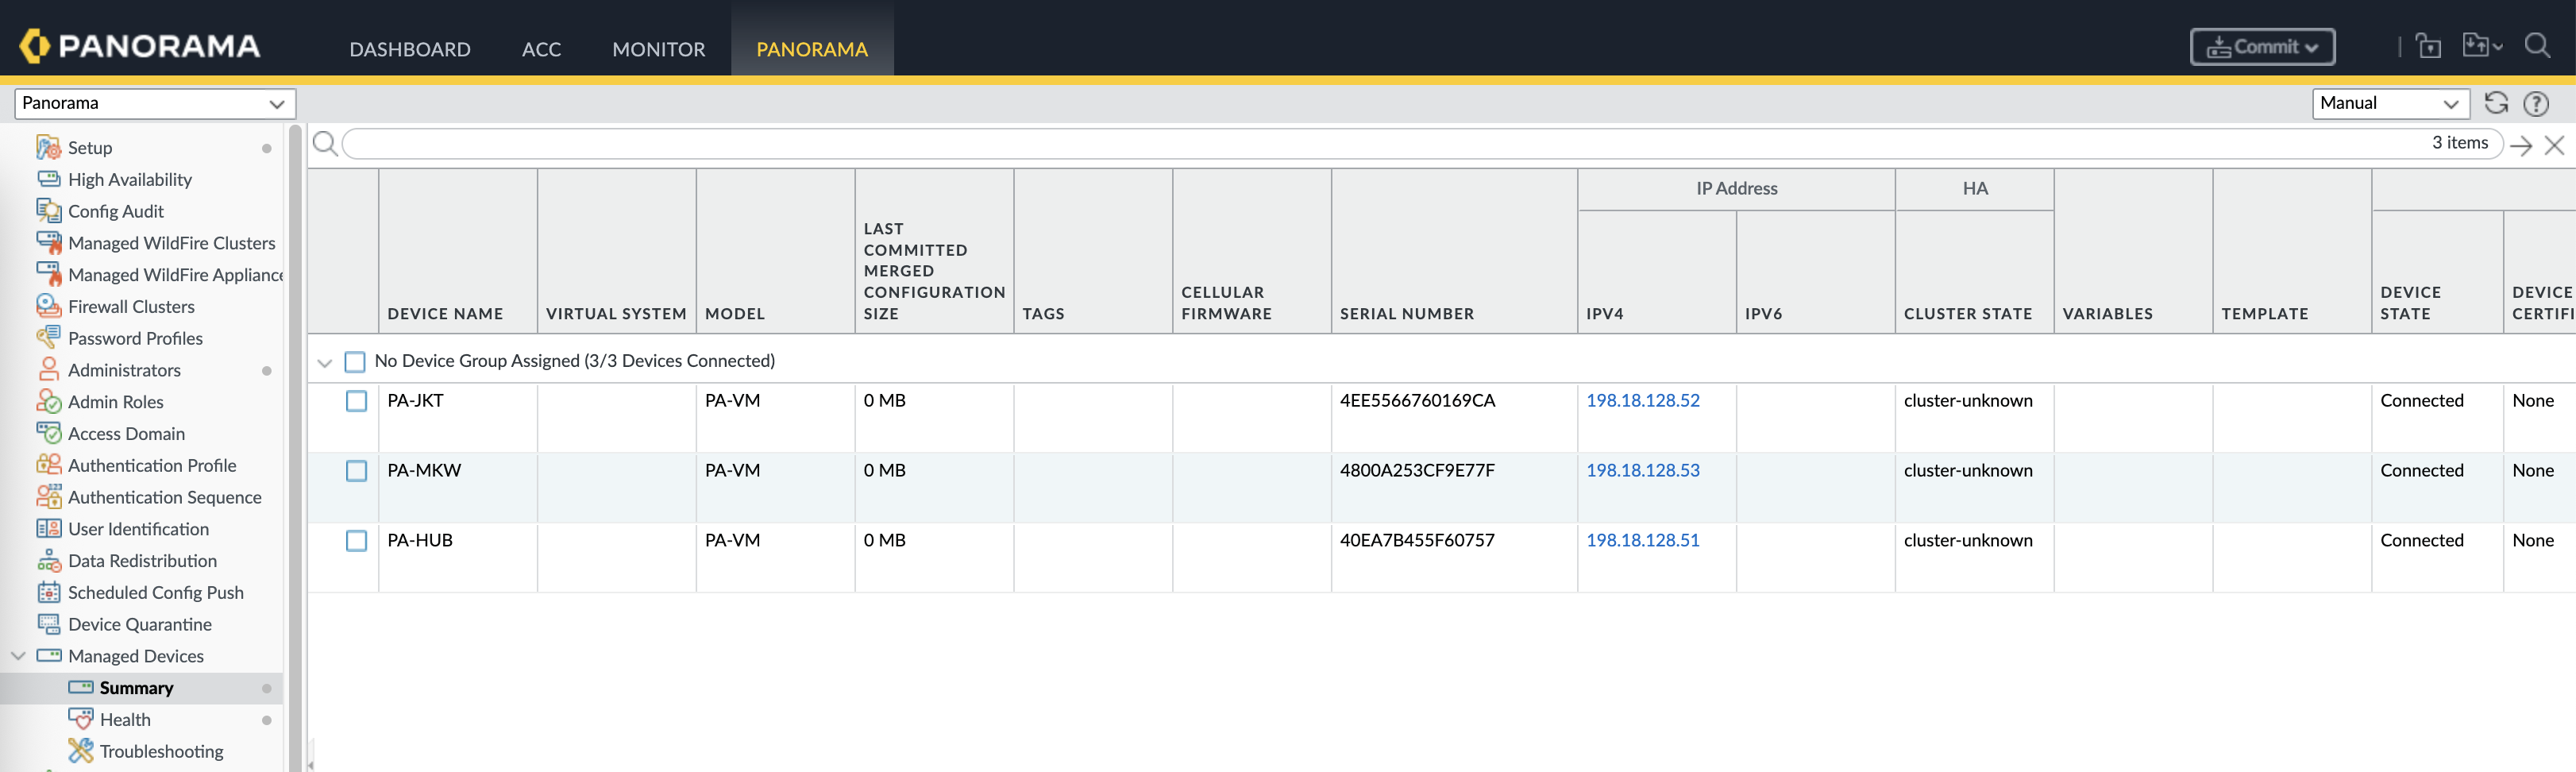Open the help question mark icon
The image size is (2576, 772).
pyautogui.click(x=2536, y=103)
